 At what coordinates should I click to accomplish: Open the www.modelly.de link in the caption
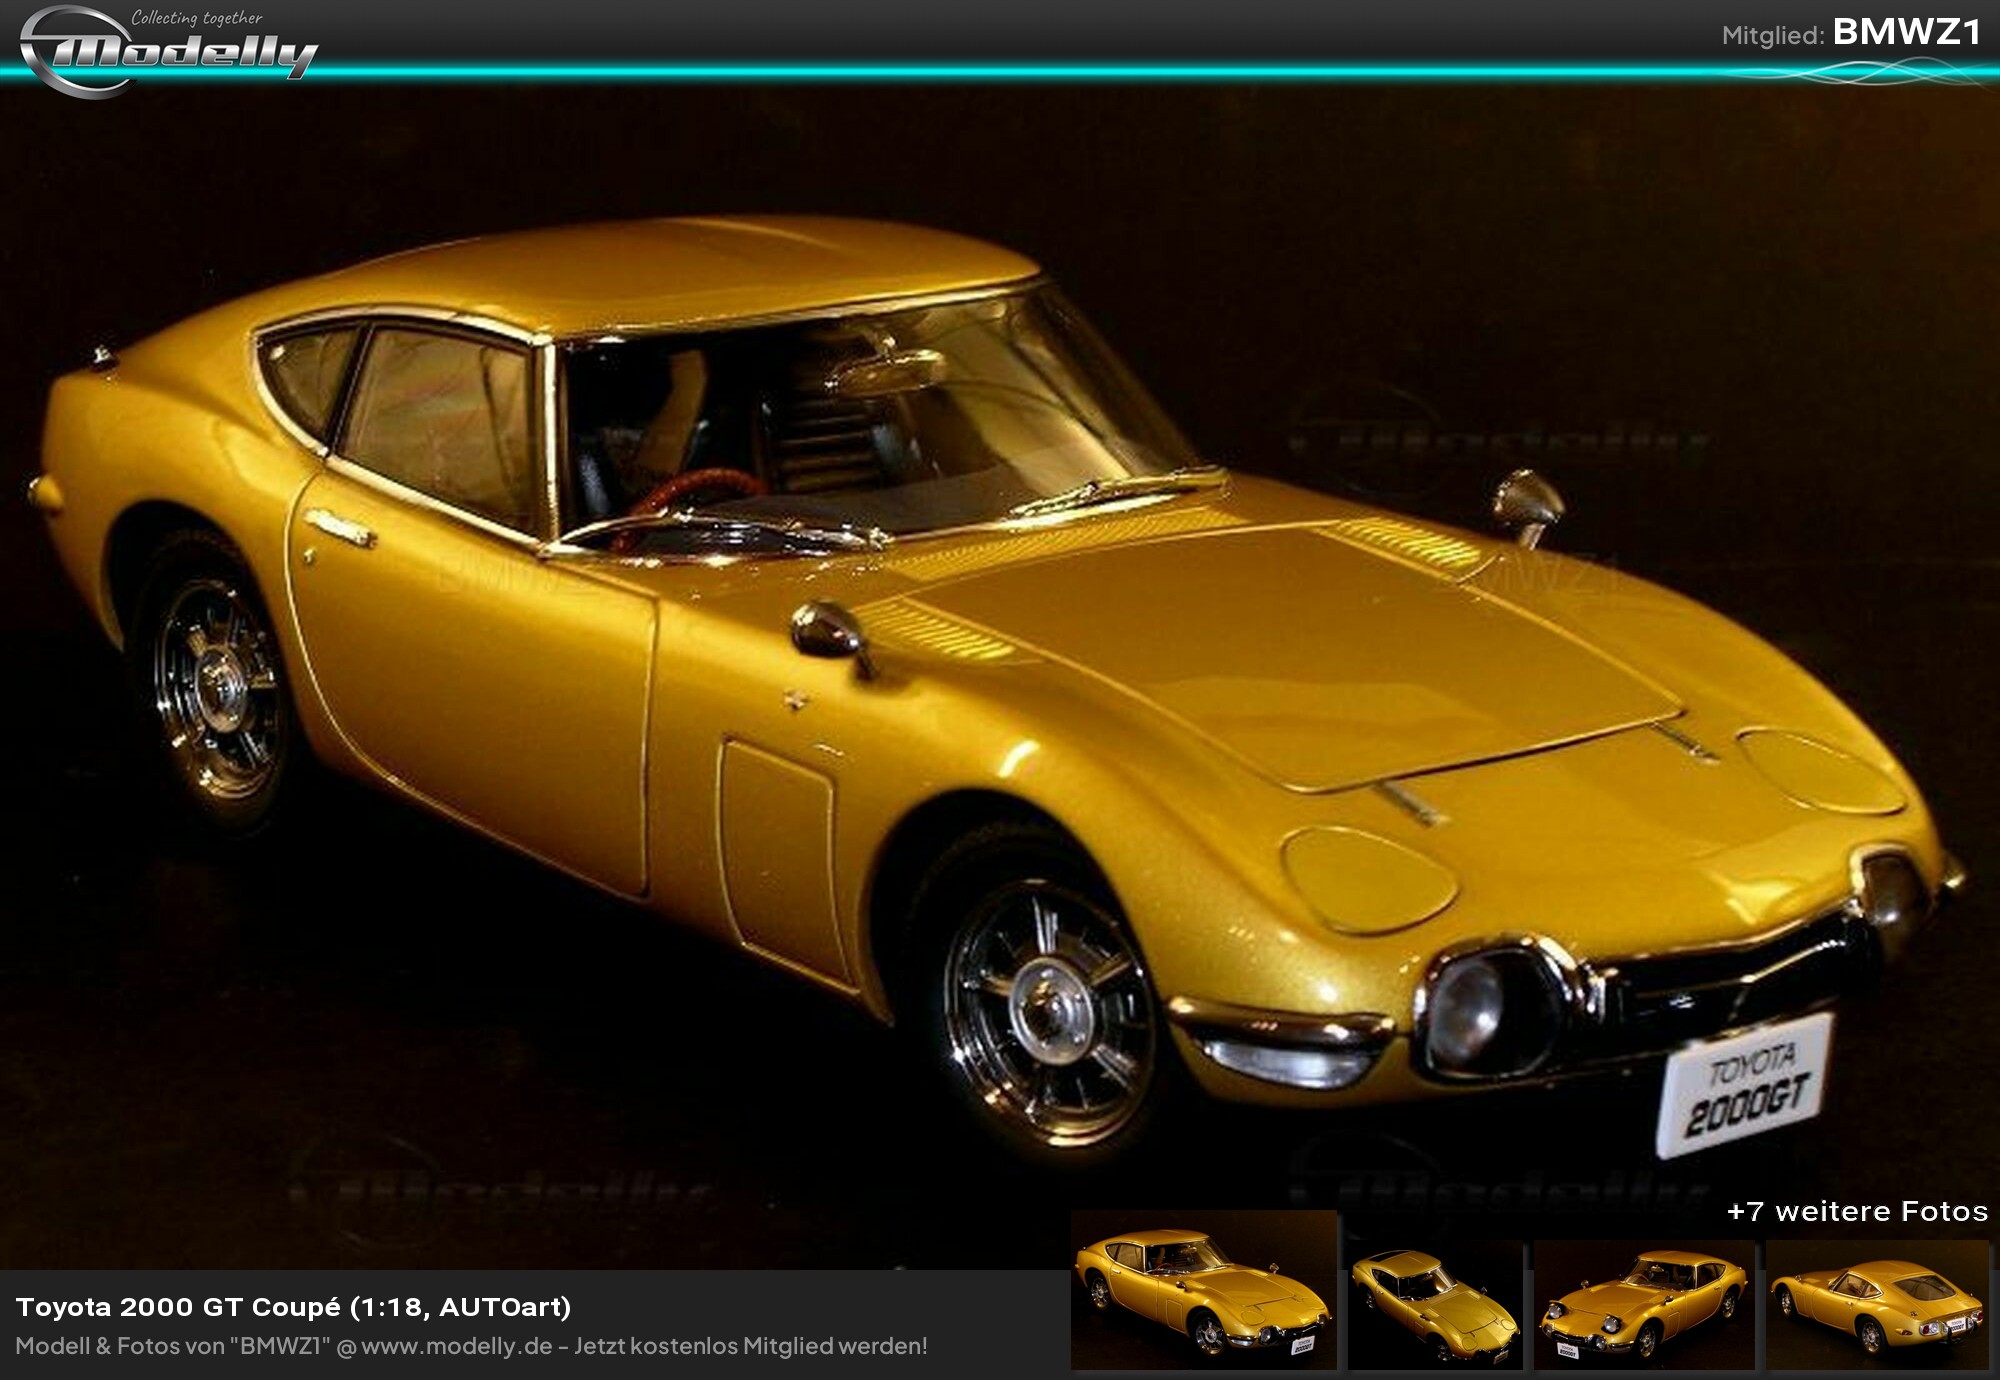click(456, 1346)
